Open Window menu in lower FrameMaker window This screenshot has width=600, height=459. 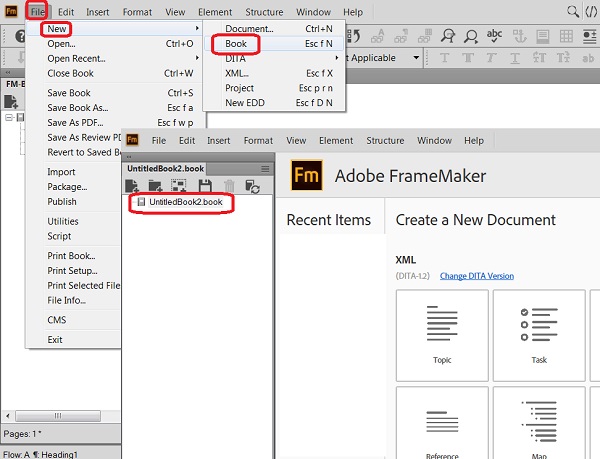coord(434,140)
